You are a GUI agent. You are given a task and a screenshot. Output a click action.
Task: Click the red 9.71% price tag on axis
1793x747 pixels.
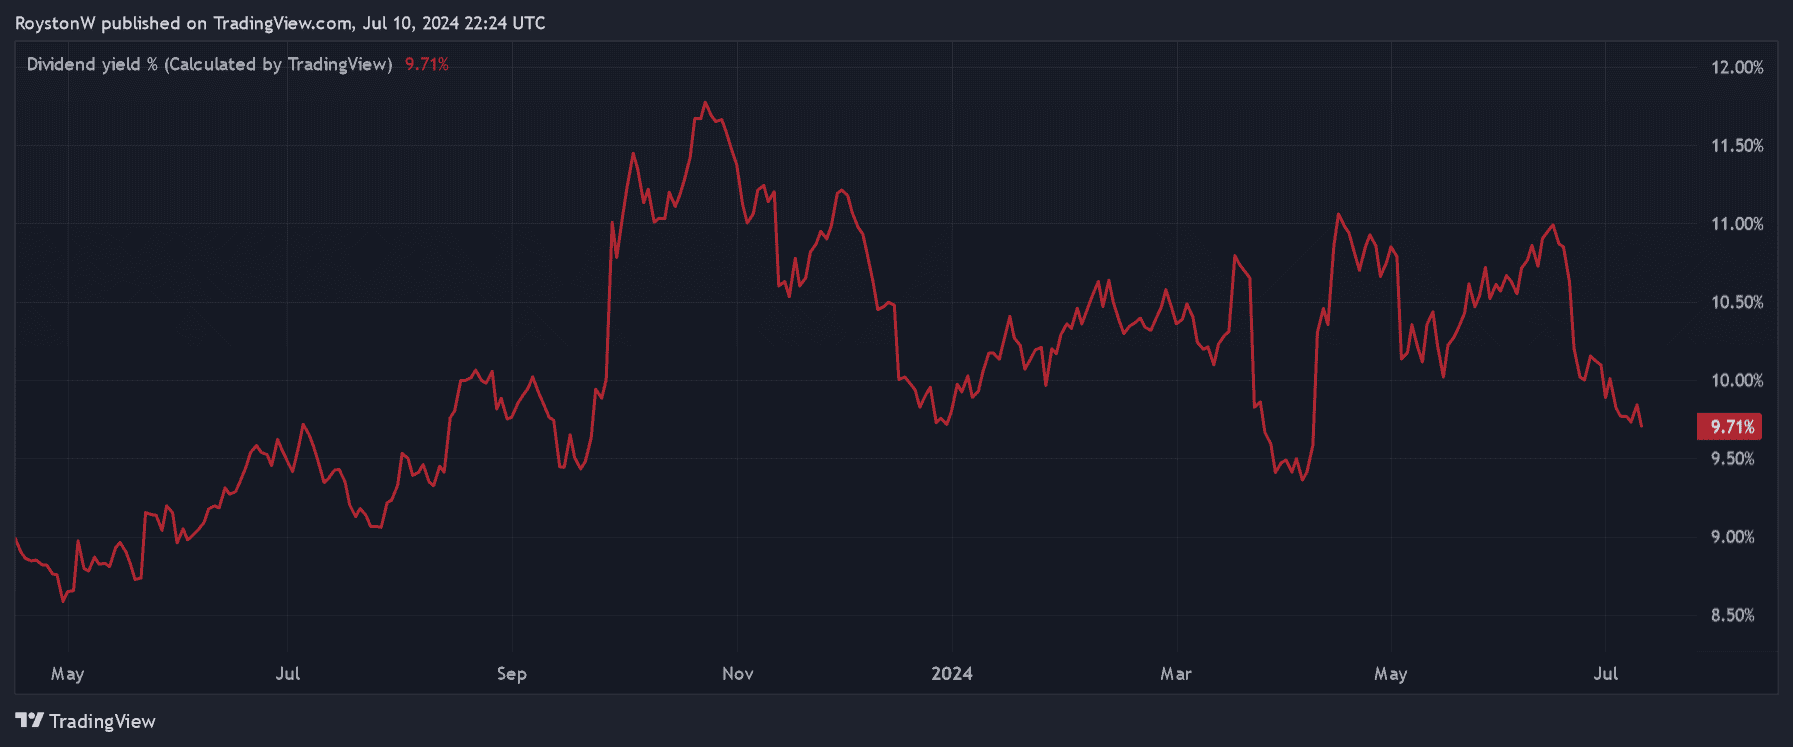(x=1730, y=427)
